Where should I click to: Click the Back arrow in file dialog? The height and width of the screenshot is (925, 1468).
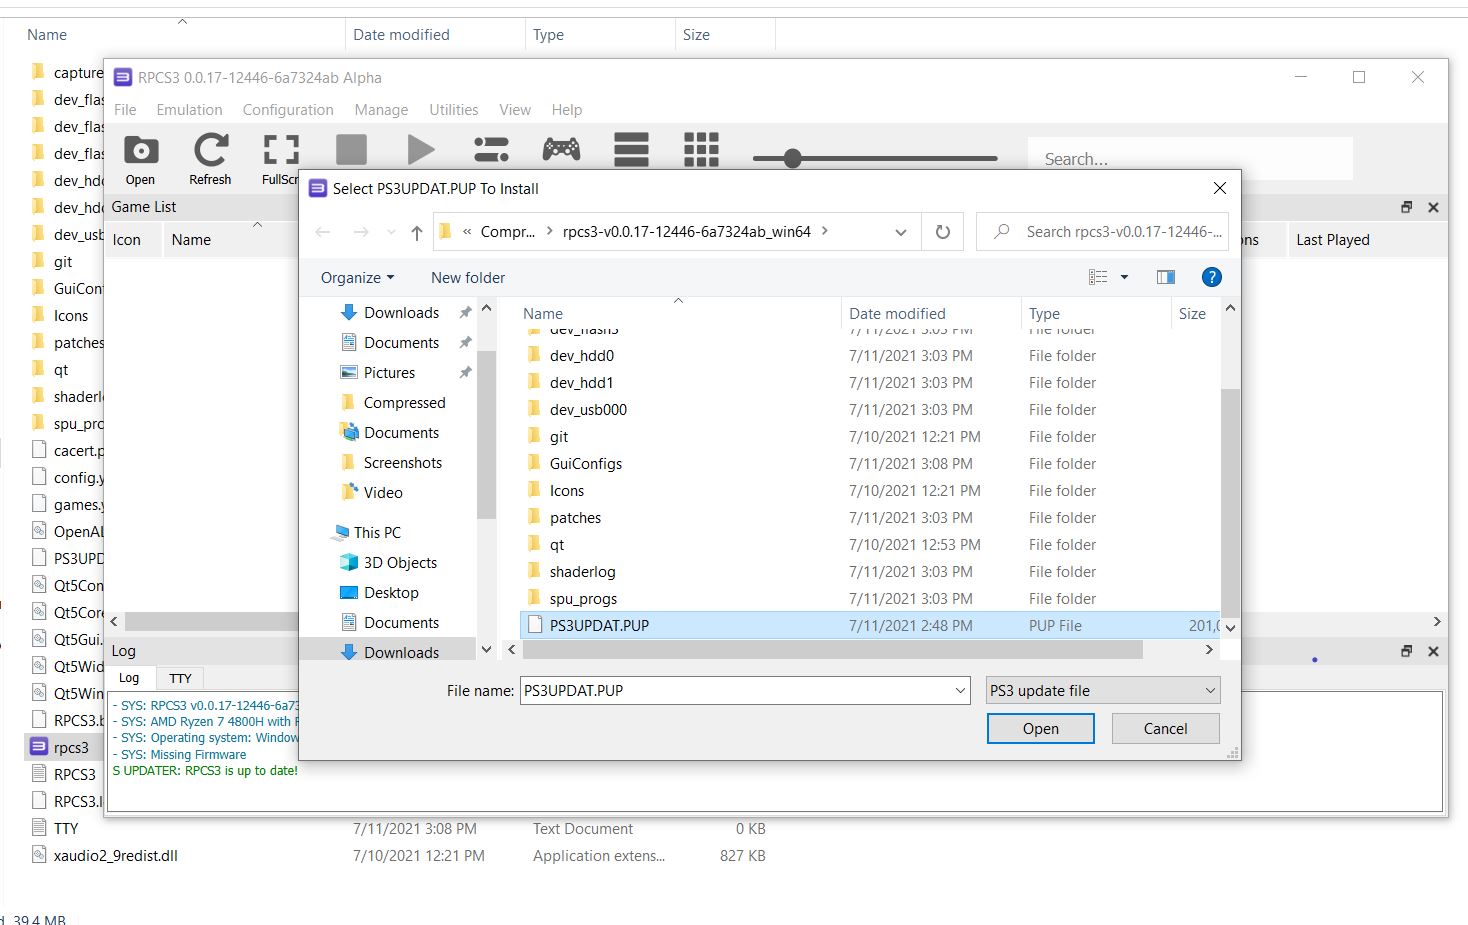coord(323,232)
